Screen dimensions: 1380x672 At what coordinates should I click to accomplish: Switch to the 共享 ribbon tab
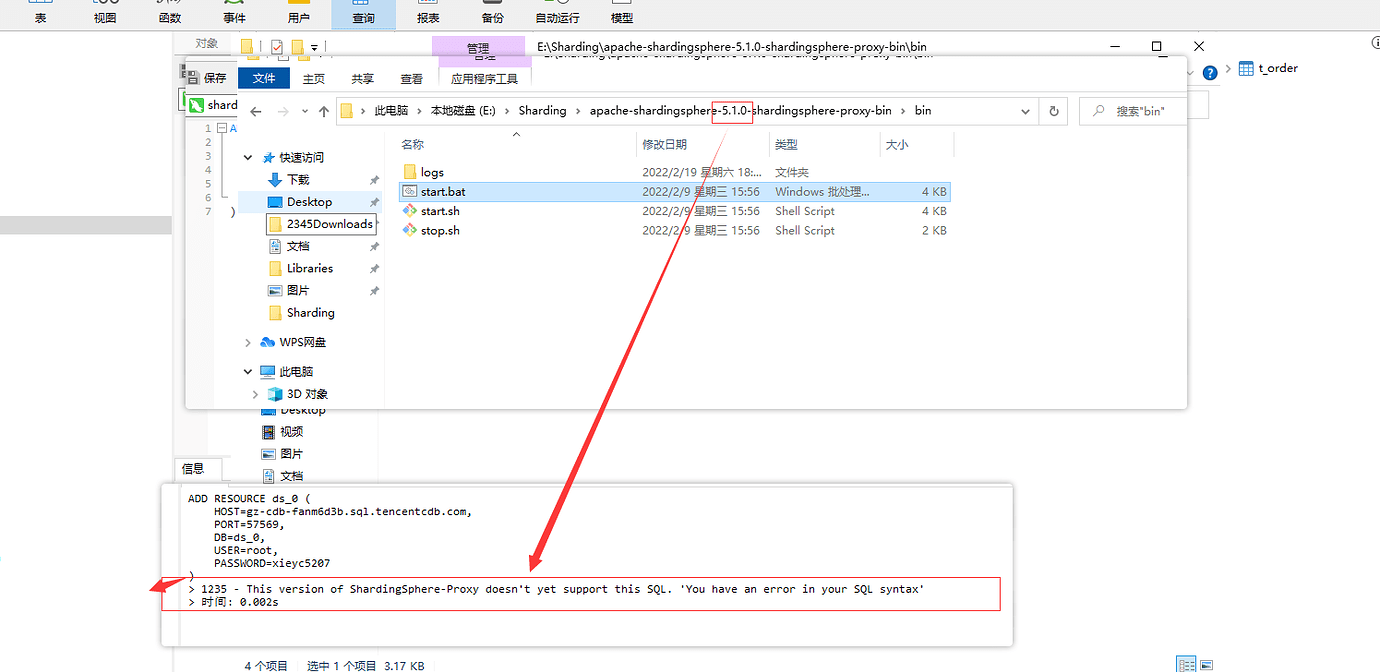(363, 78)
